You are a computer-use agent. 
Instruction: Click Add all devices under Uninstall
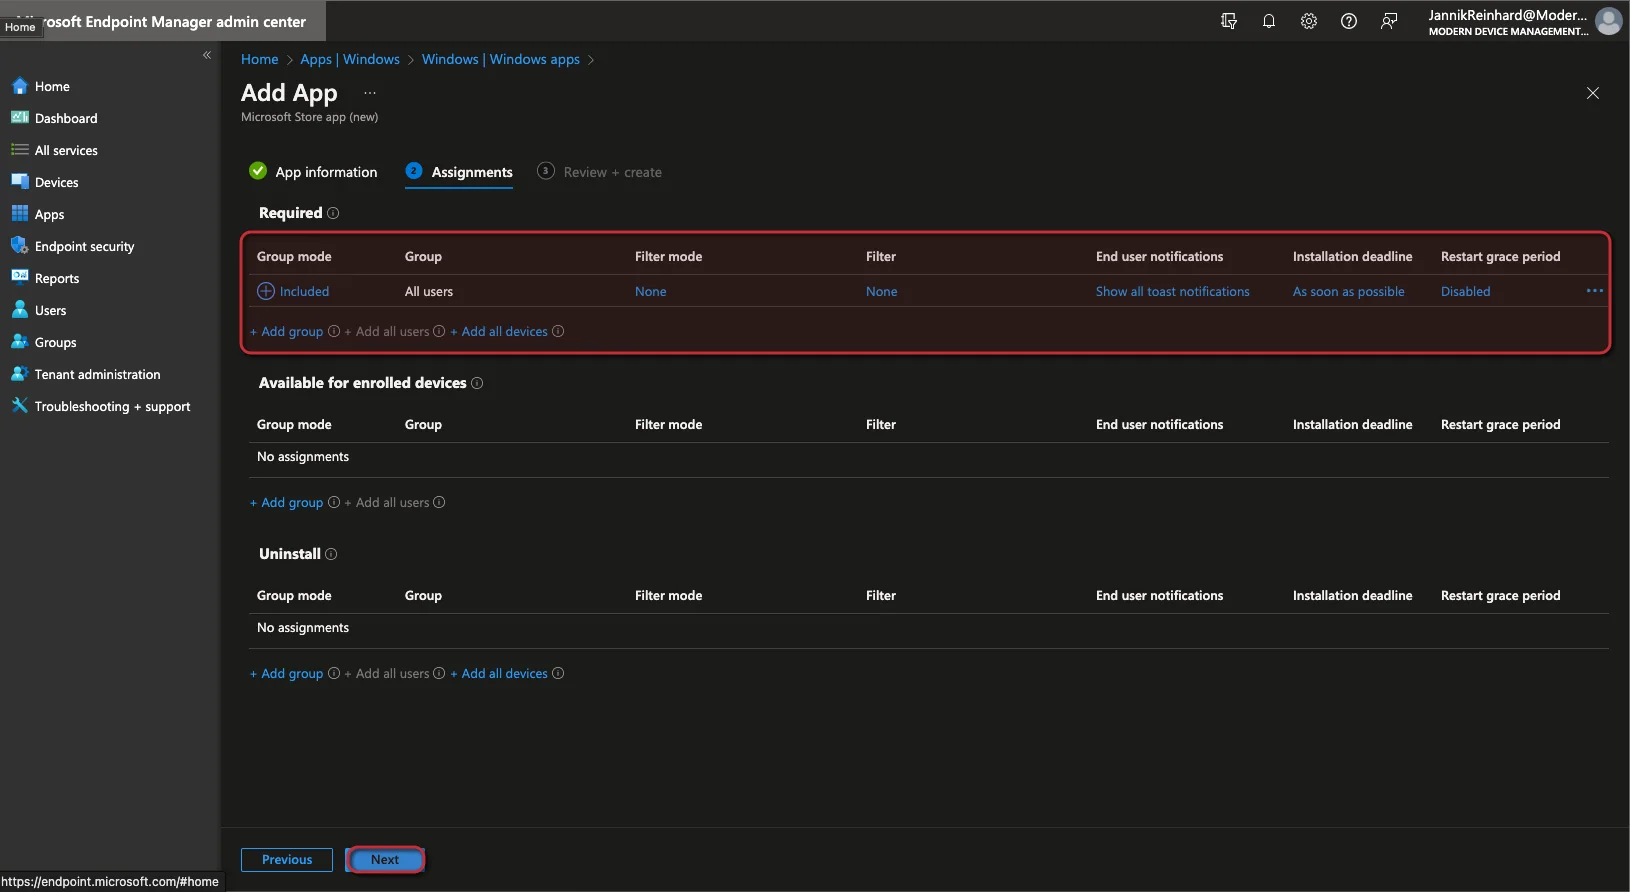pyautogui.click(x=499, y=673)
